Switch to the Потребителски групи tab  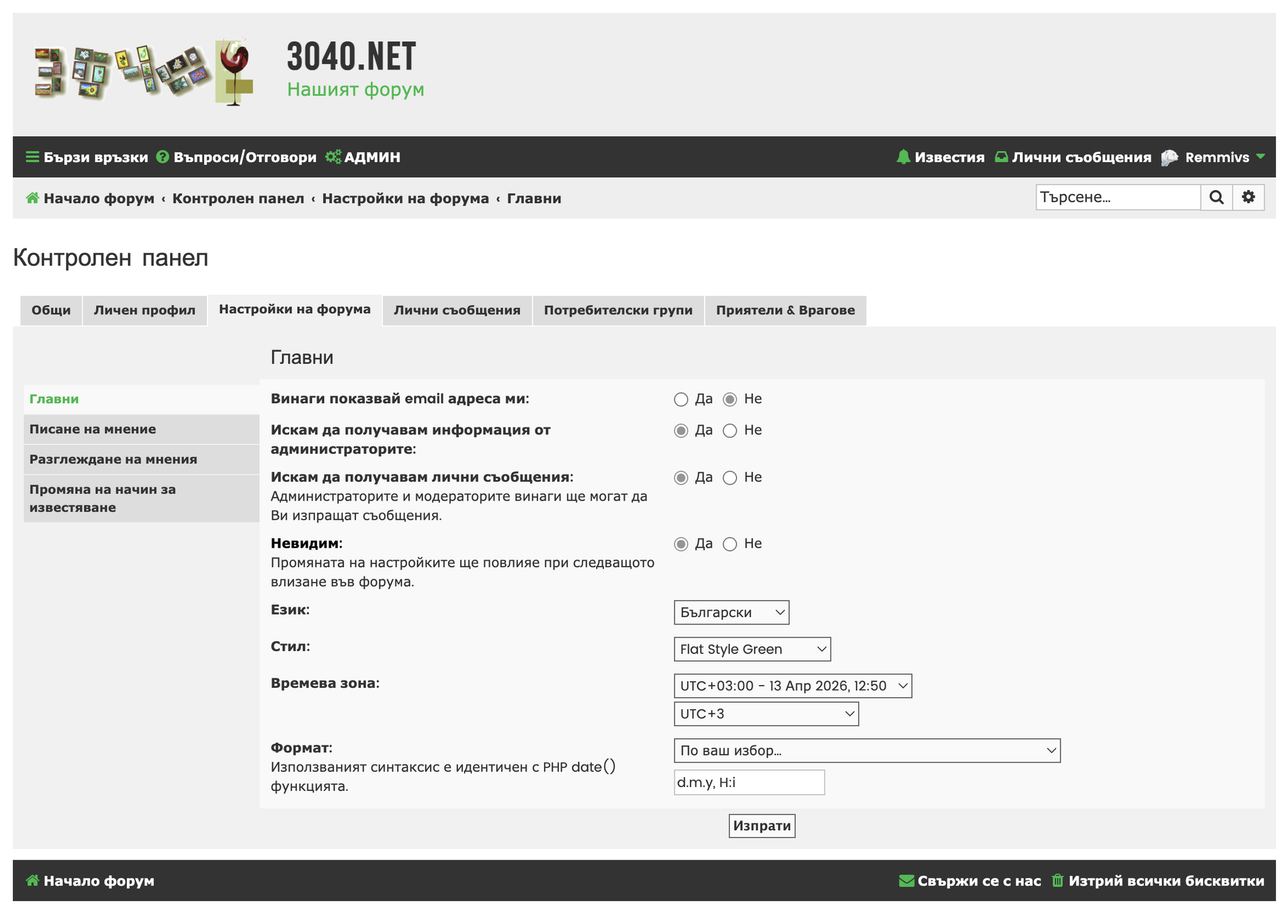pos(618,310)
